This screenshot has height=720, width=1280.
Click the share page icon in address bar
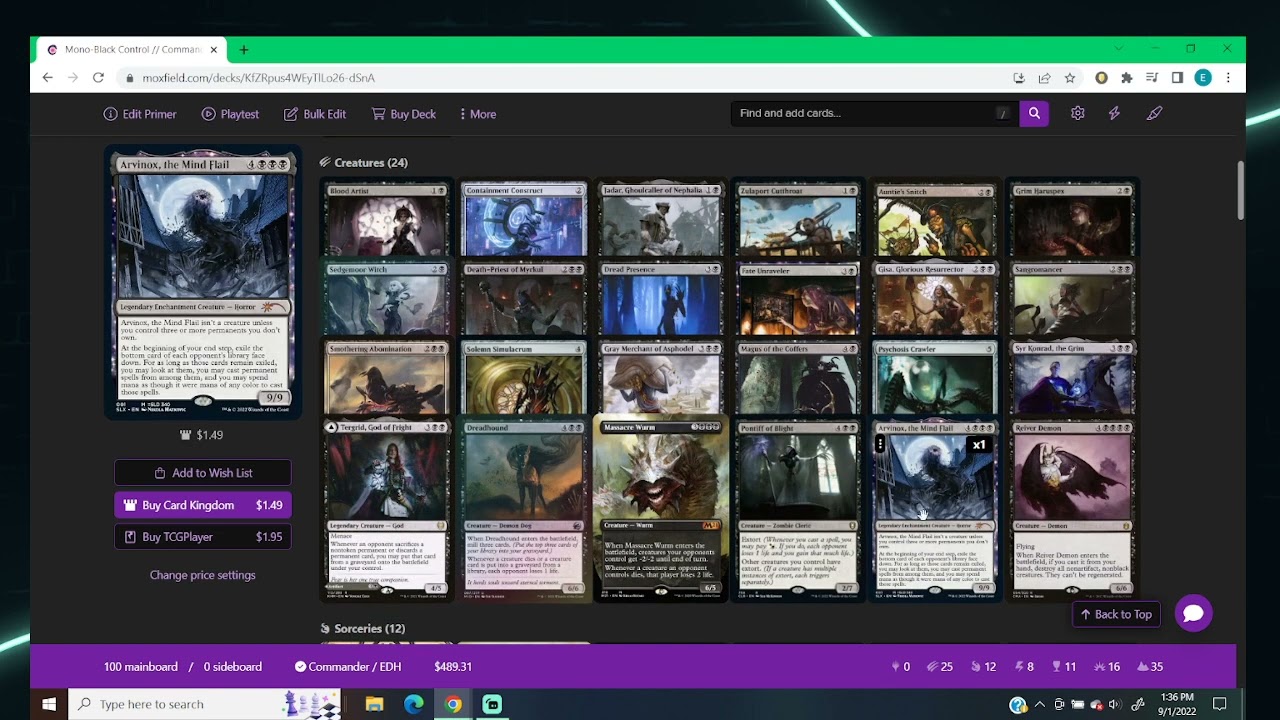(x=1044, y=78)
